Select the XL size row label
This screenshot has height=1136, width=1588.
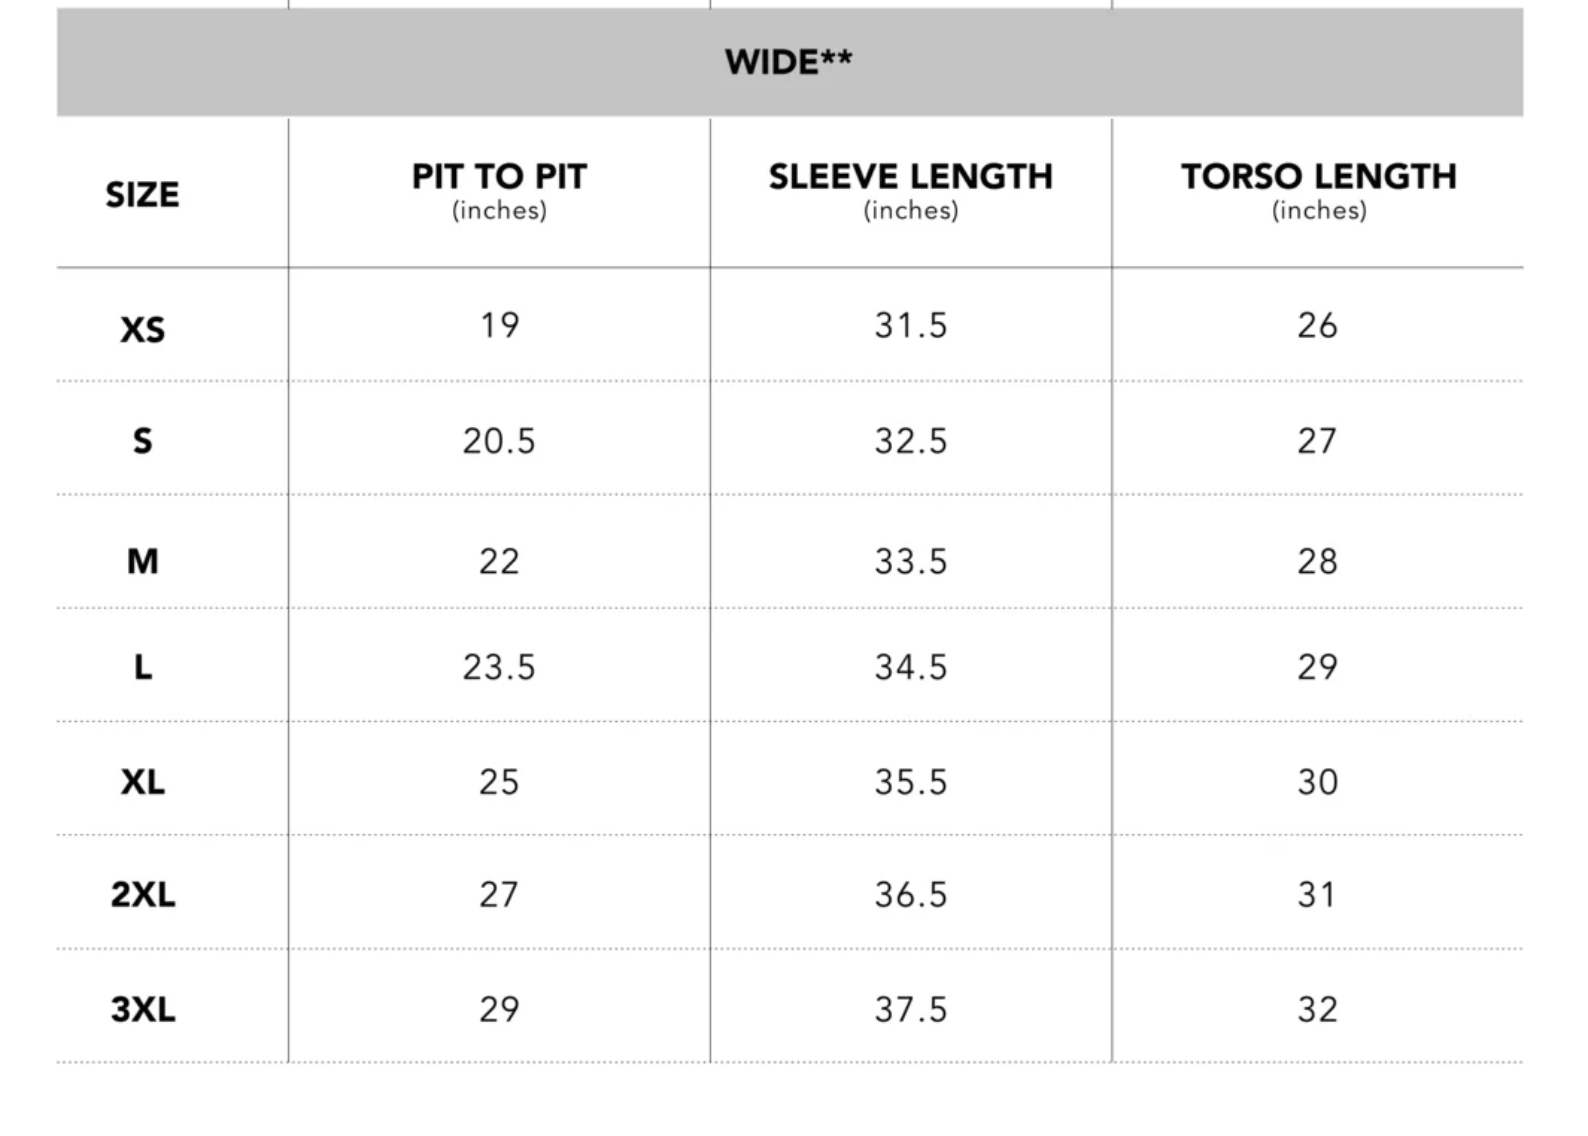coord(143,781)
